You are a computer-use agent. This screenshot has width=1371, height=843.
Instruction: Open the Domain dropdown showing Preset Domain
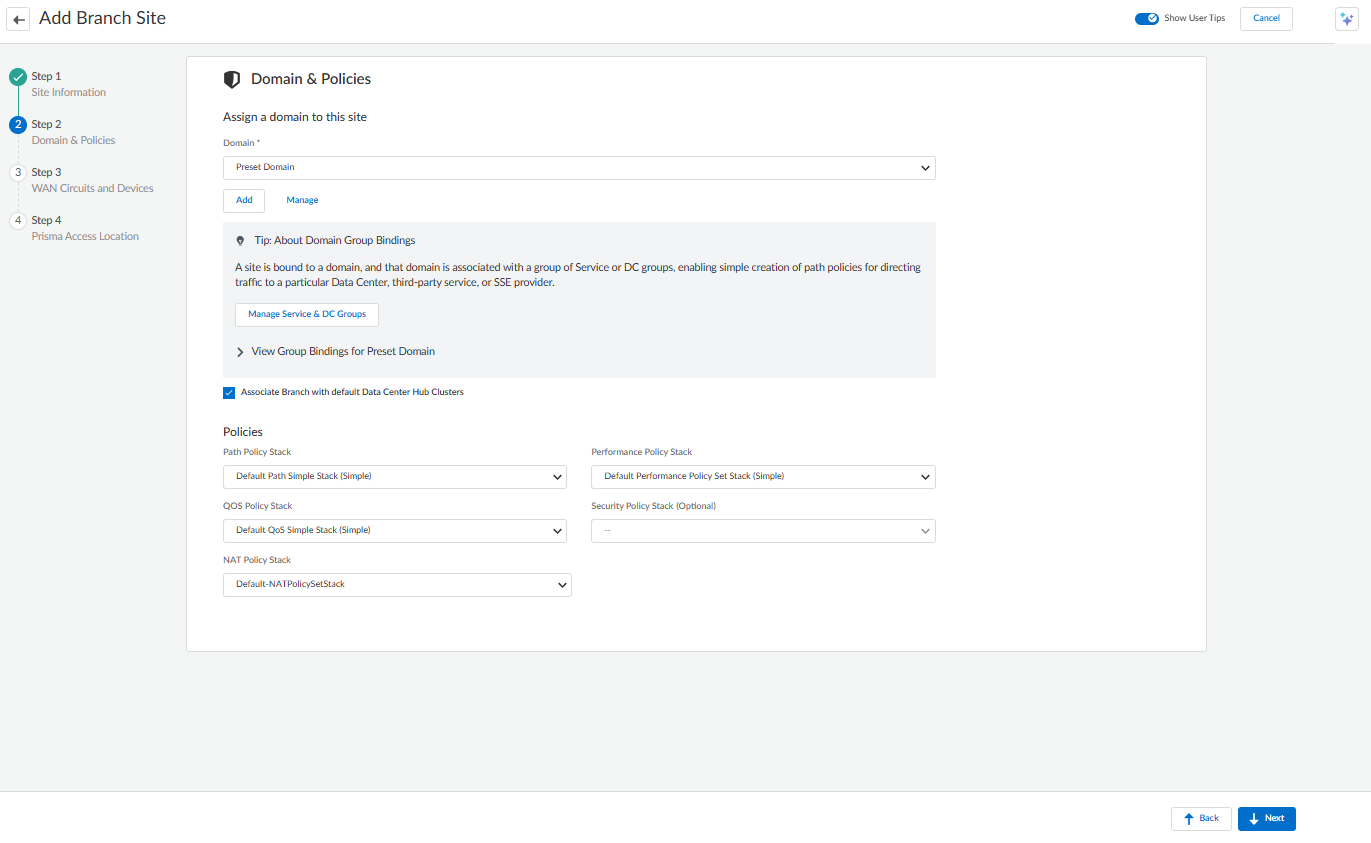point(579,168)
